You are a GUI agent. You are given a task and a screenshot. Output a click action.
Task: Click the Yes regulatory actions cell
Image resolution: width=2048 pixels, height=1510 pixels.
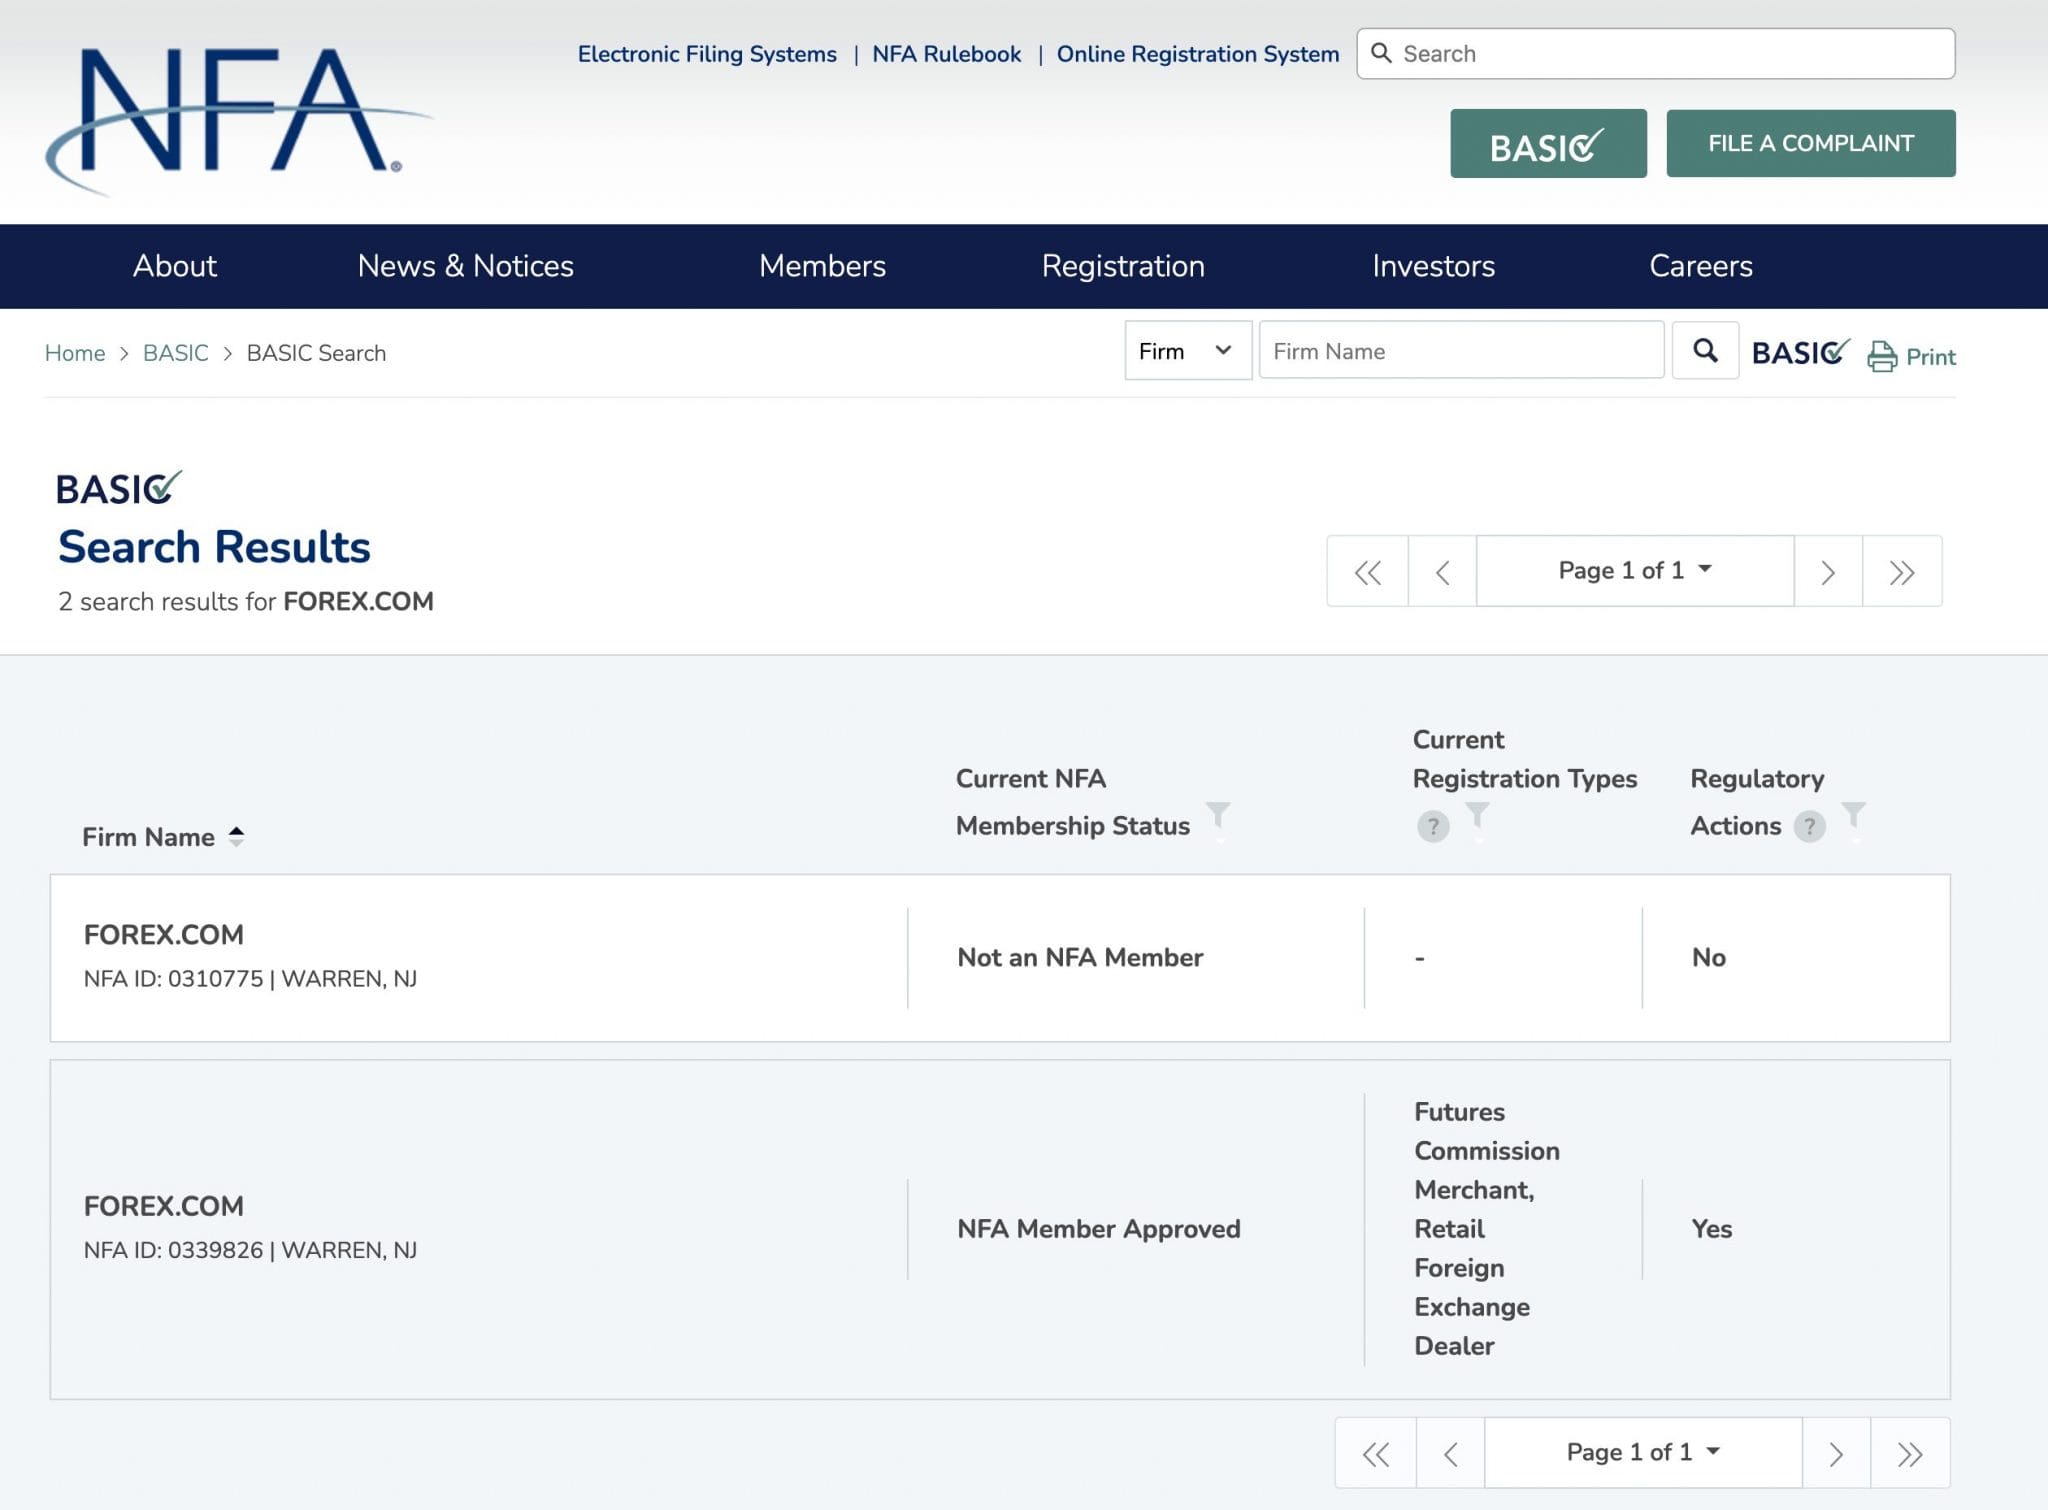pos(1711,1229)
